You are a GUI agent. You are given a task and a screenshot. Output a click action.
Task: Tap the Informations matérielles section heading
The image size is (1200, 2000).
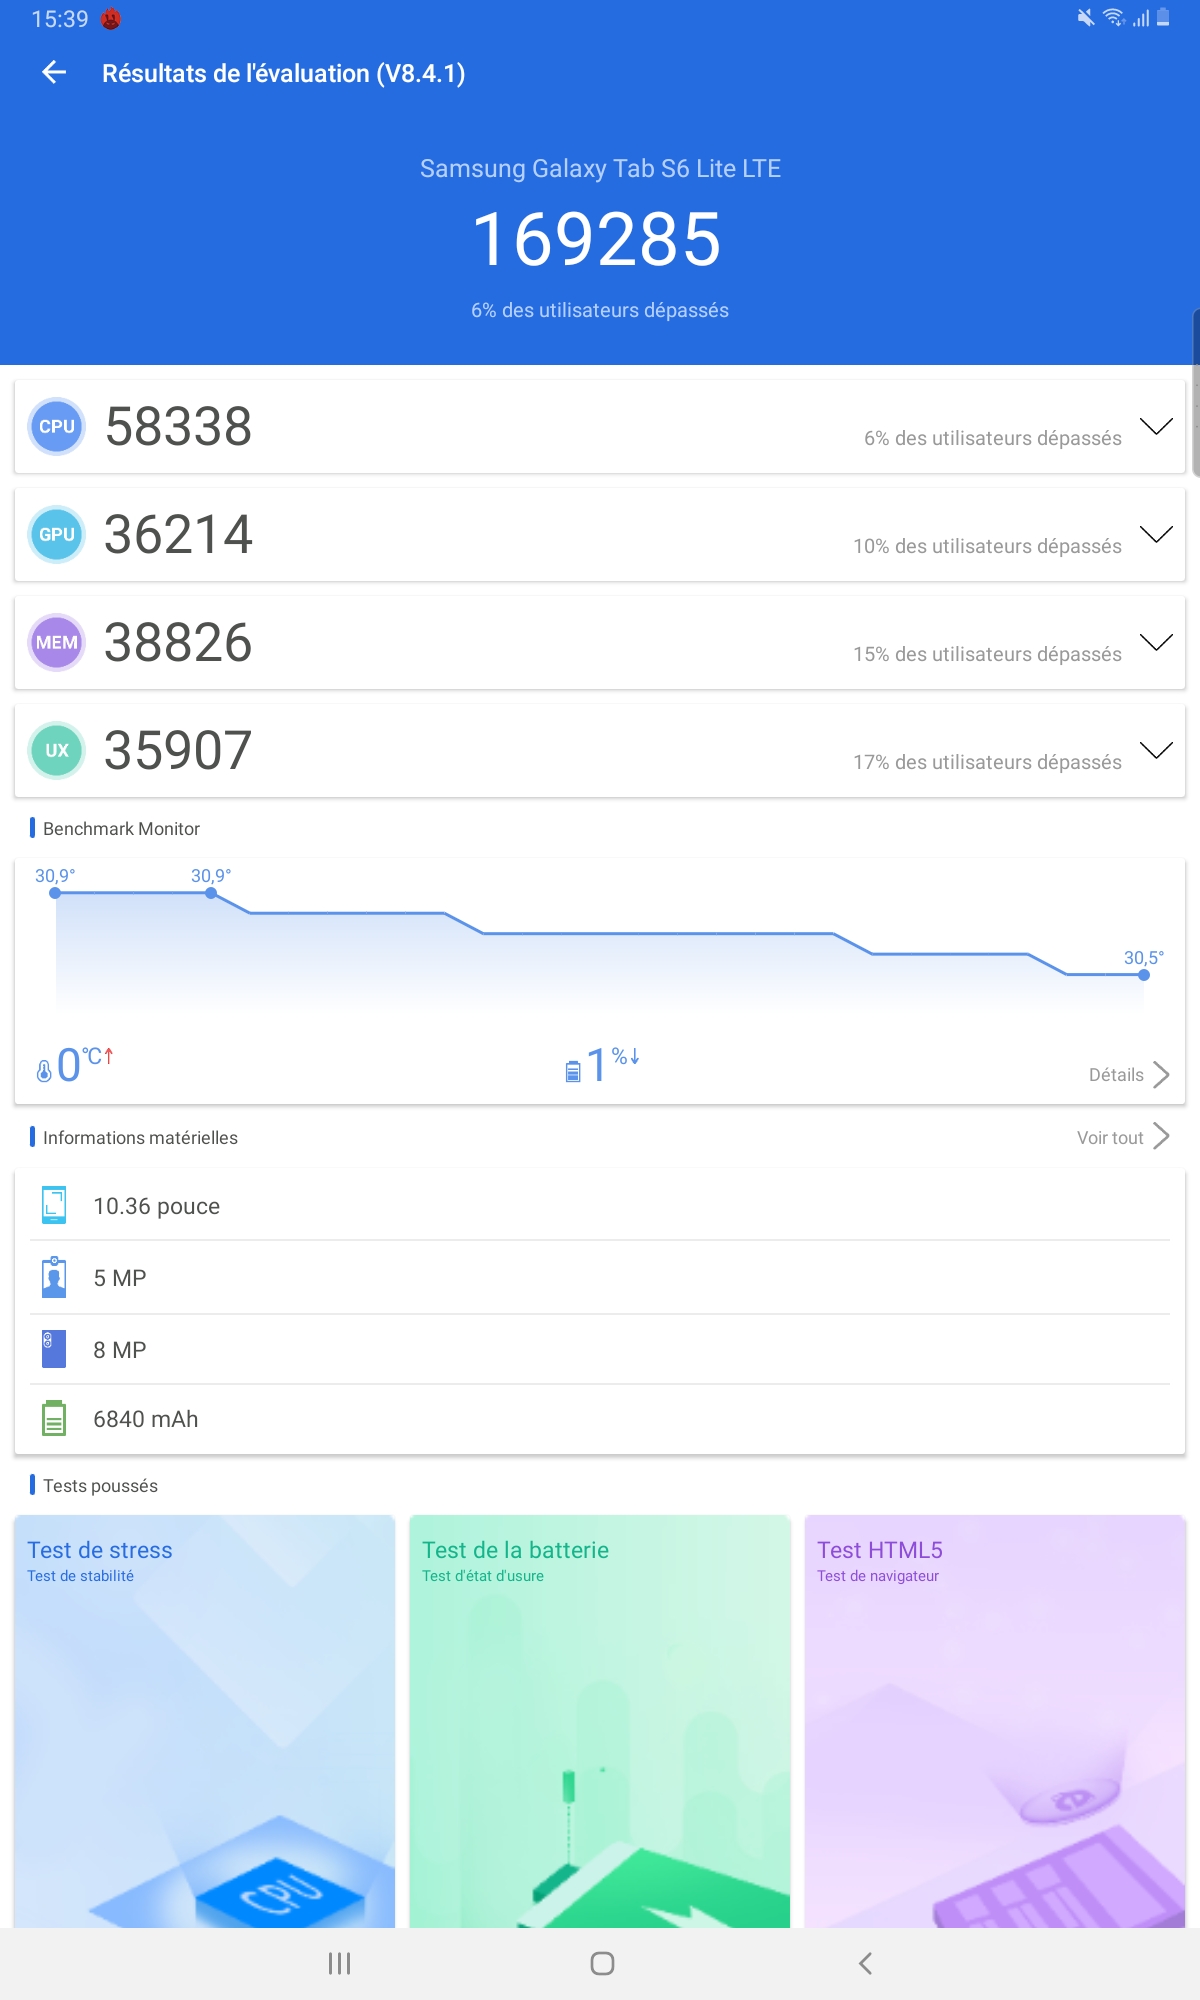pyautogui.click(x=140, y=1137)
